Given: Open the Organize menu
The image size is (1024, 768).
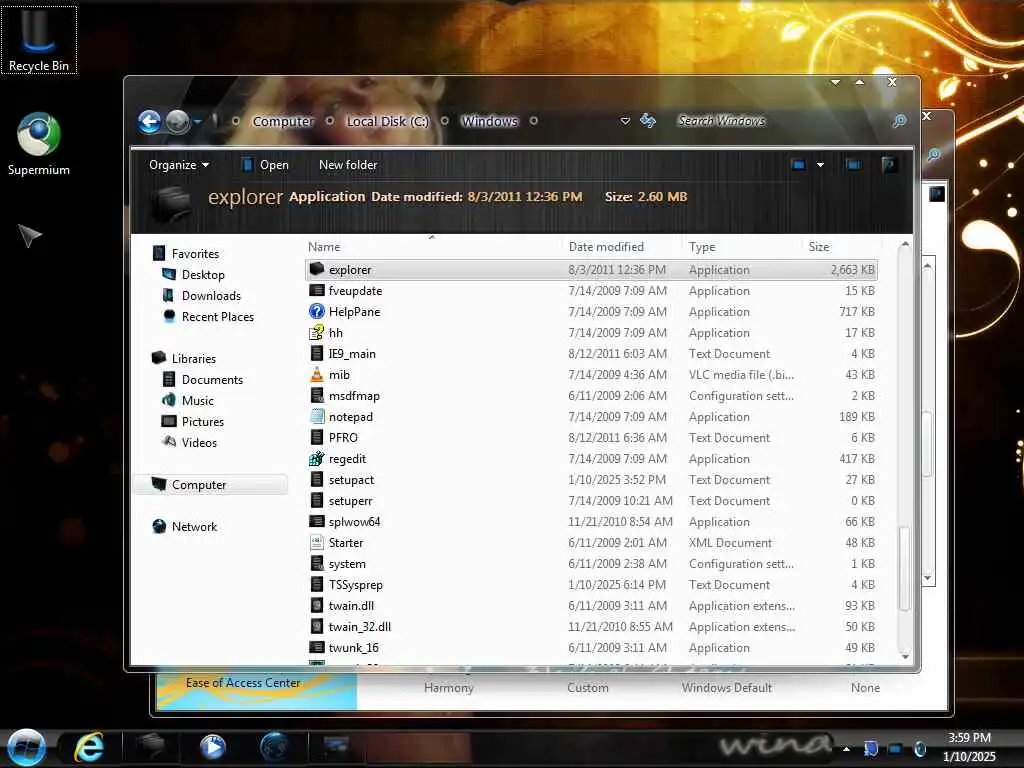Looking at the screenshot, I should [178, 165].
